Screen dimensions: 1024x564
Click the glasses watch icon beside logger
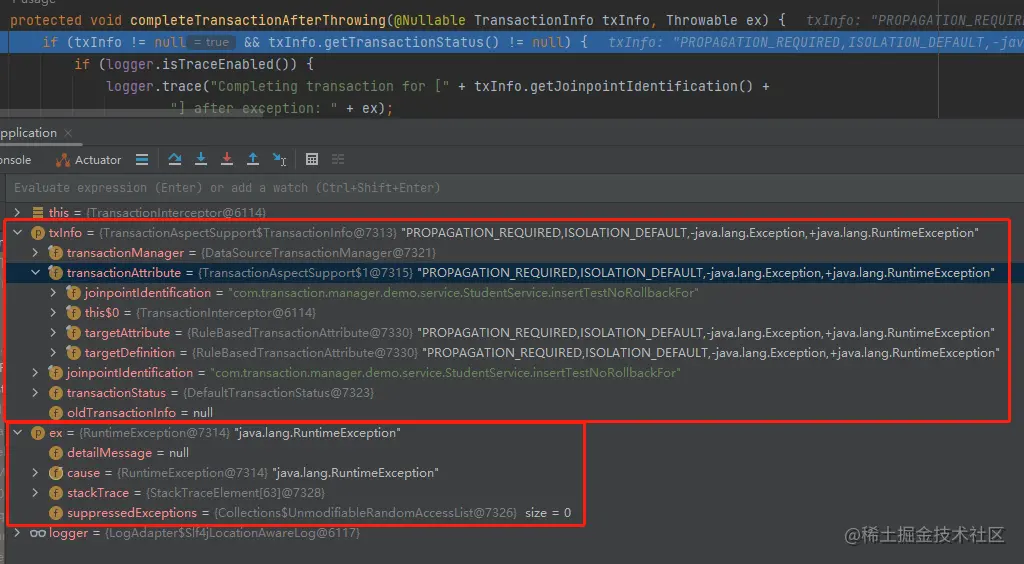38,533
